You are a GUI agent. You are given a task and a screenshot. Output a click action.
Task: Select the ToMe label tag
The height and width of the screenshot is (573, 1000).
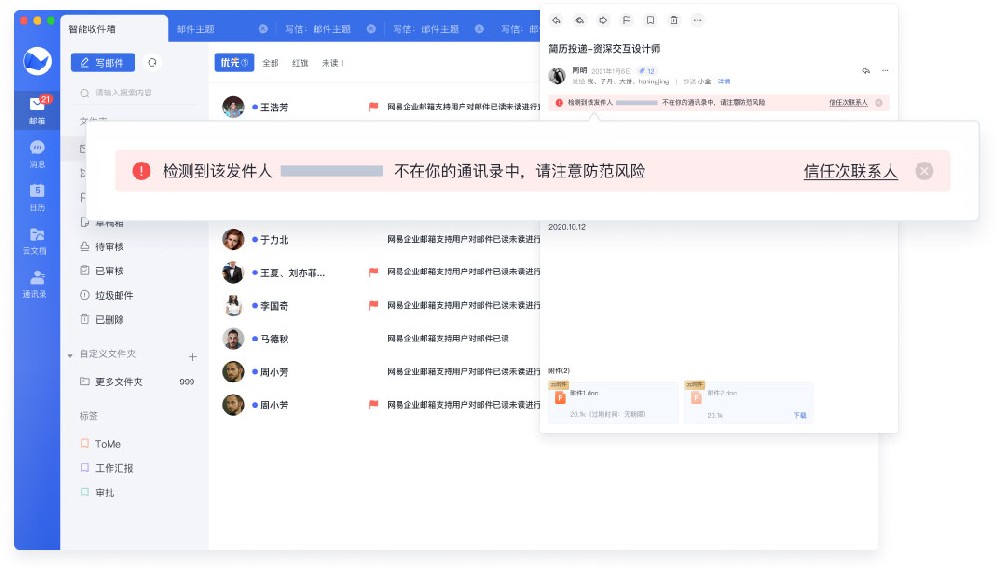click(x=107, y=444)
